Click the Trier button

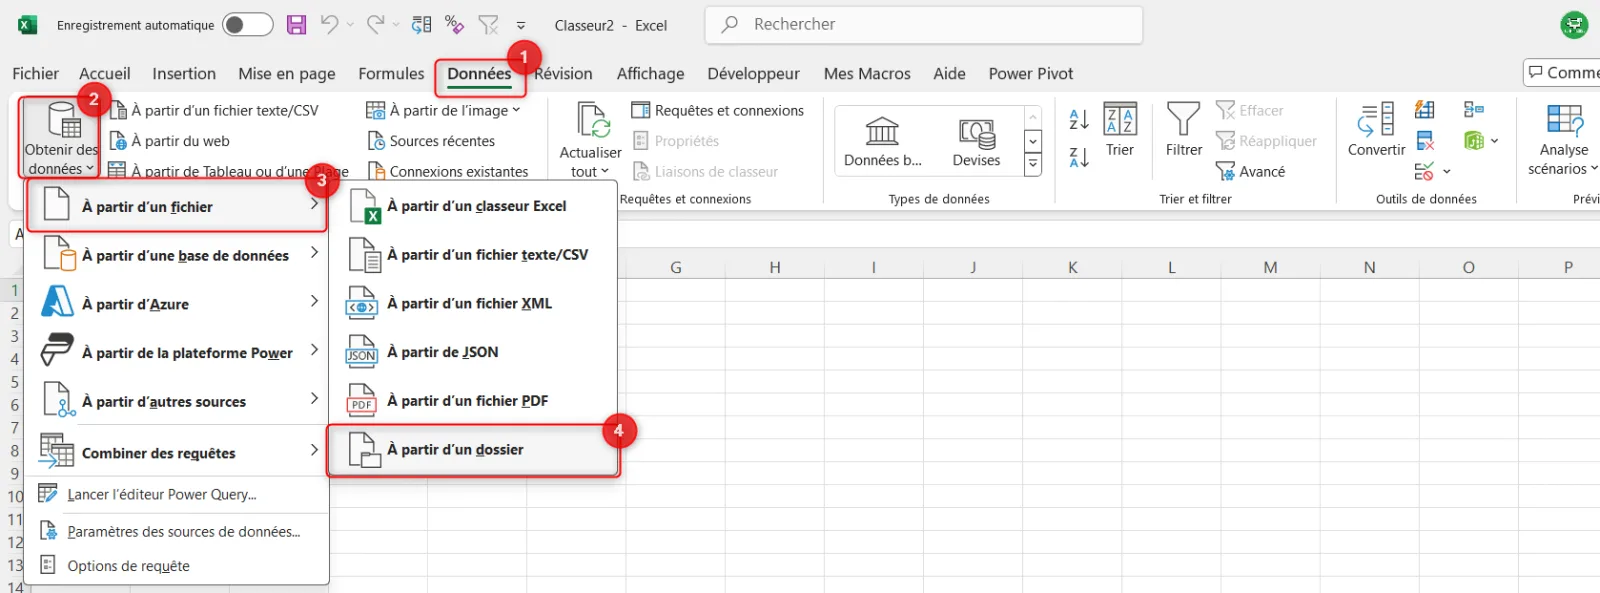point(1120,131)
